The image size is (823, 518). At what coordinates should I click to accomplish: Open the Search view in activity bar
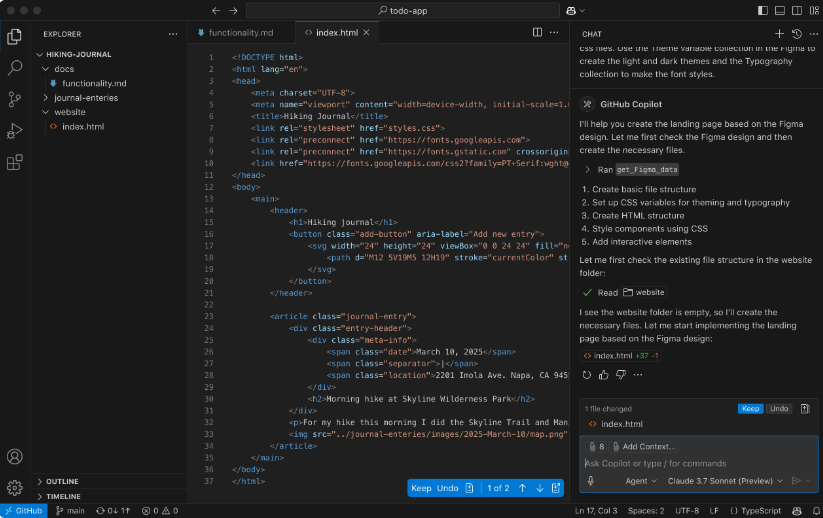coord(15,67)
